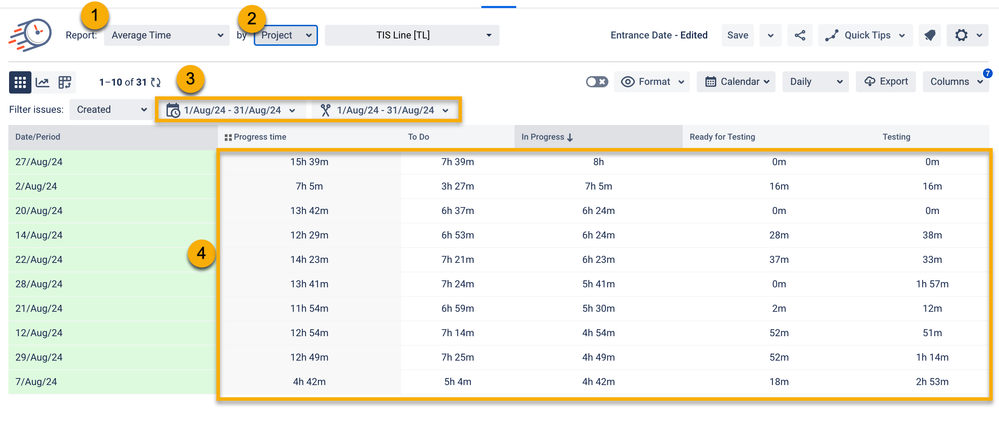This screenshot has height=435, width=999.
Task: Open the TIS Line [TL] project selector
Action: (x=412, y=36)
